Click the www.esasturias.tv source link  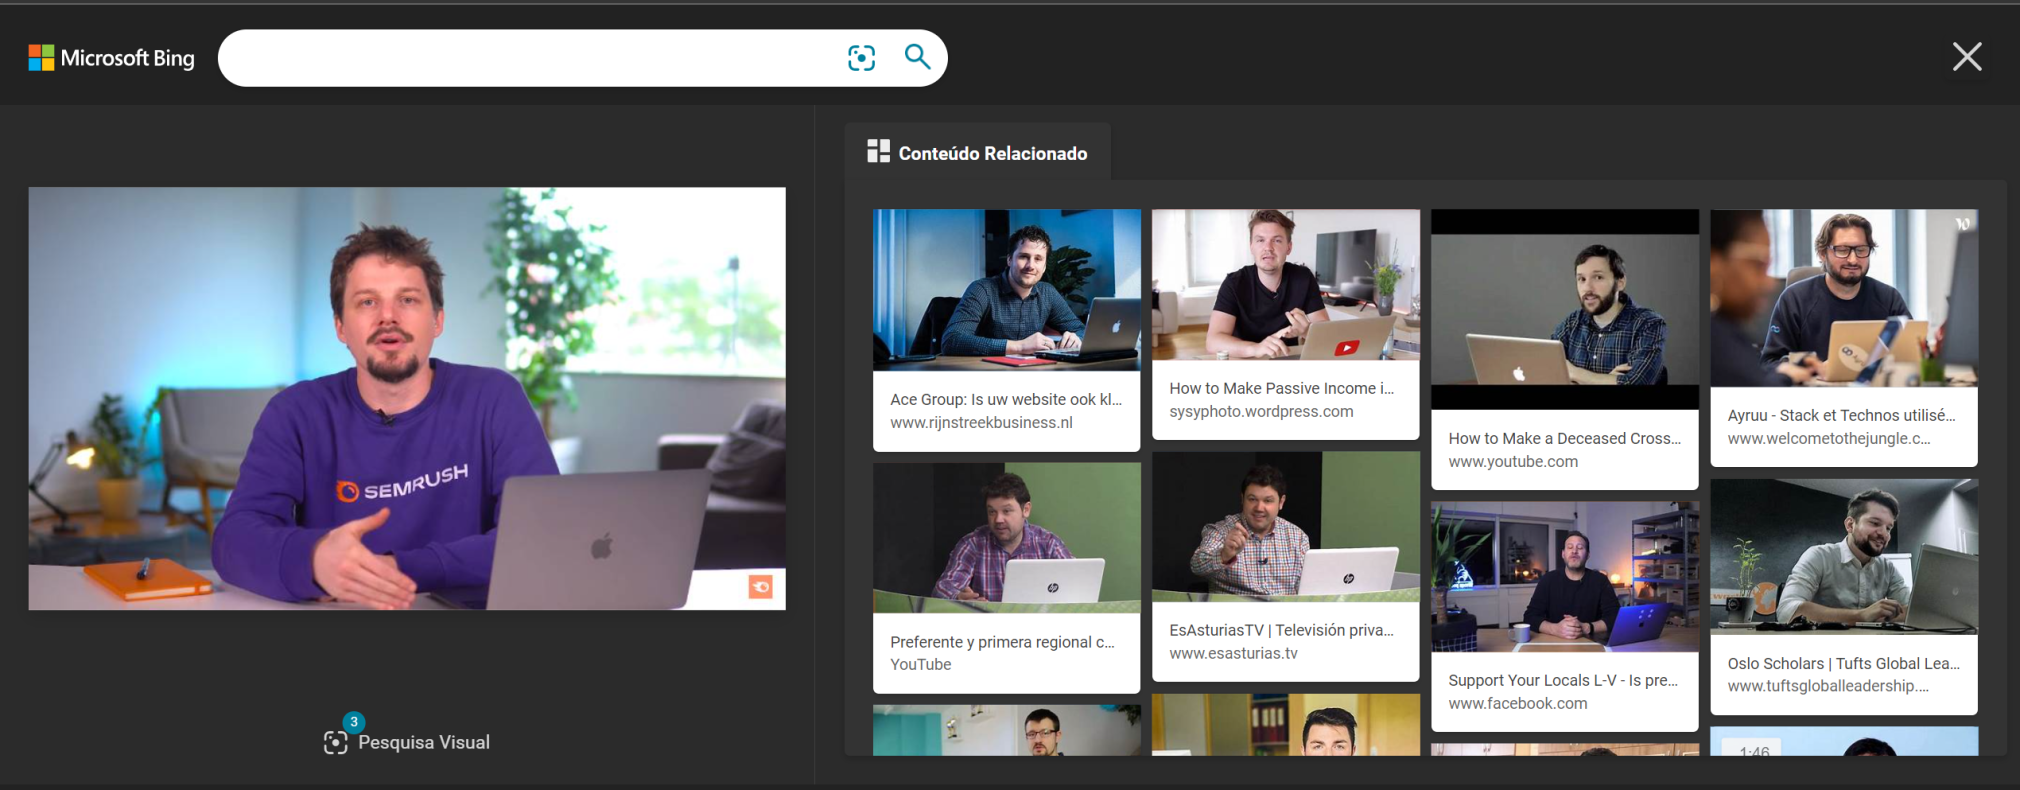click(1233, 653)
